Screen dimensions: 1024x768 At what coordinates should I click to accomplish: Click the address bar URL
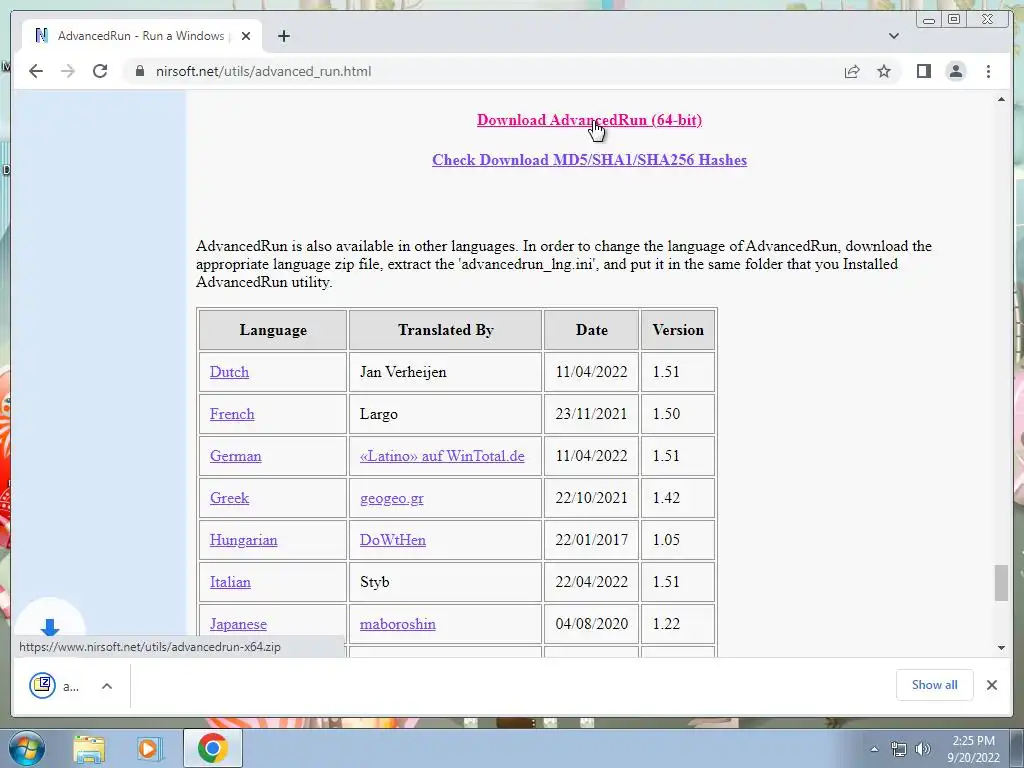pyautogui.click(x=263, y=71)
